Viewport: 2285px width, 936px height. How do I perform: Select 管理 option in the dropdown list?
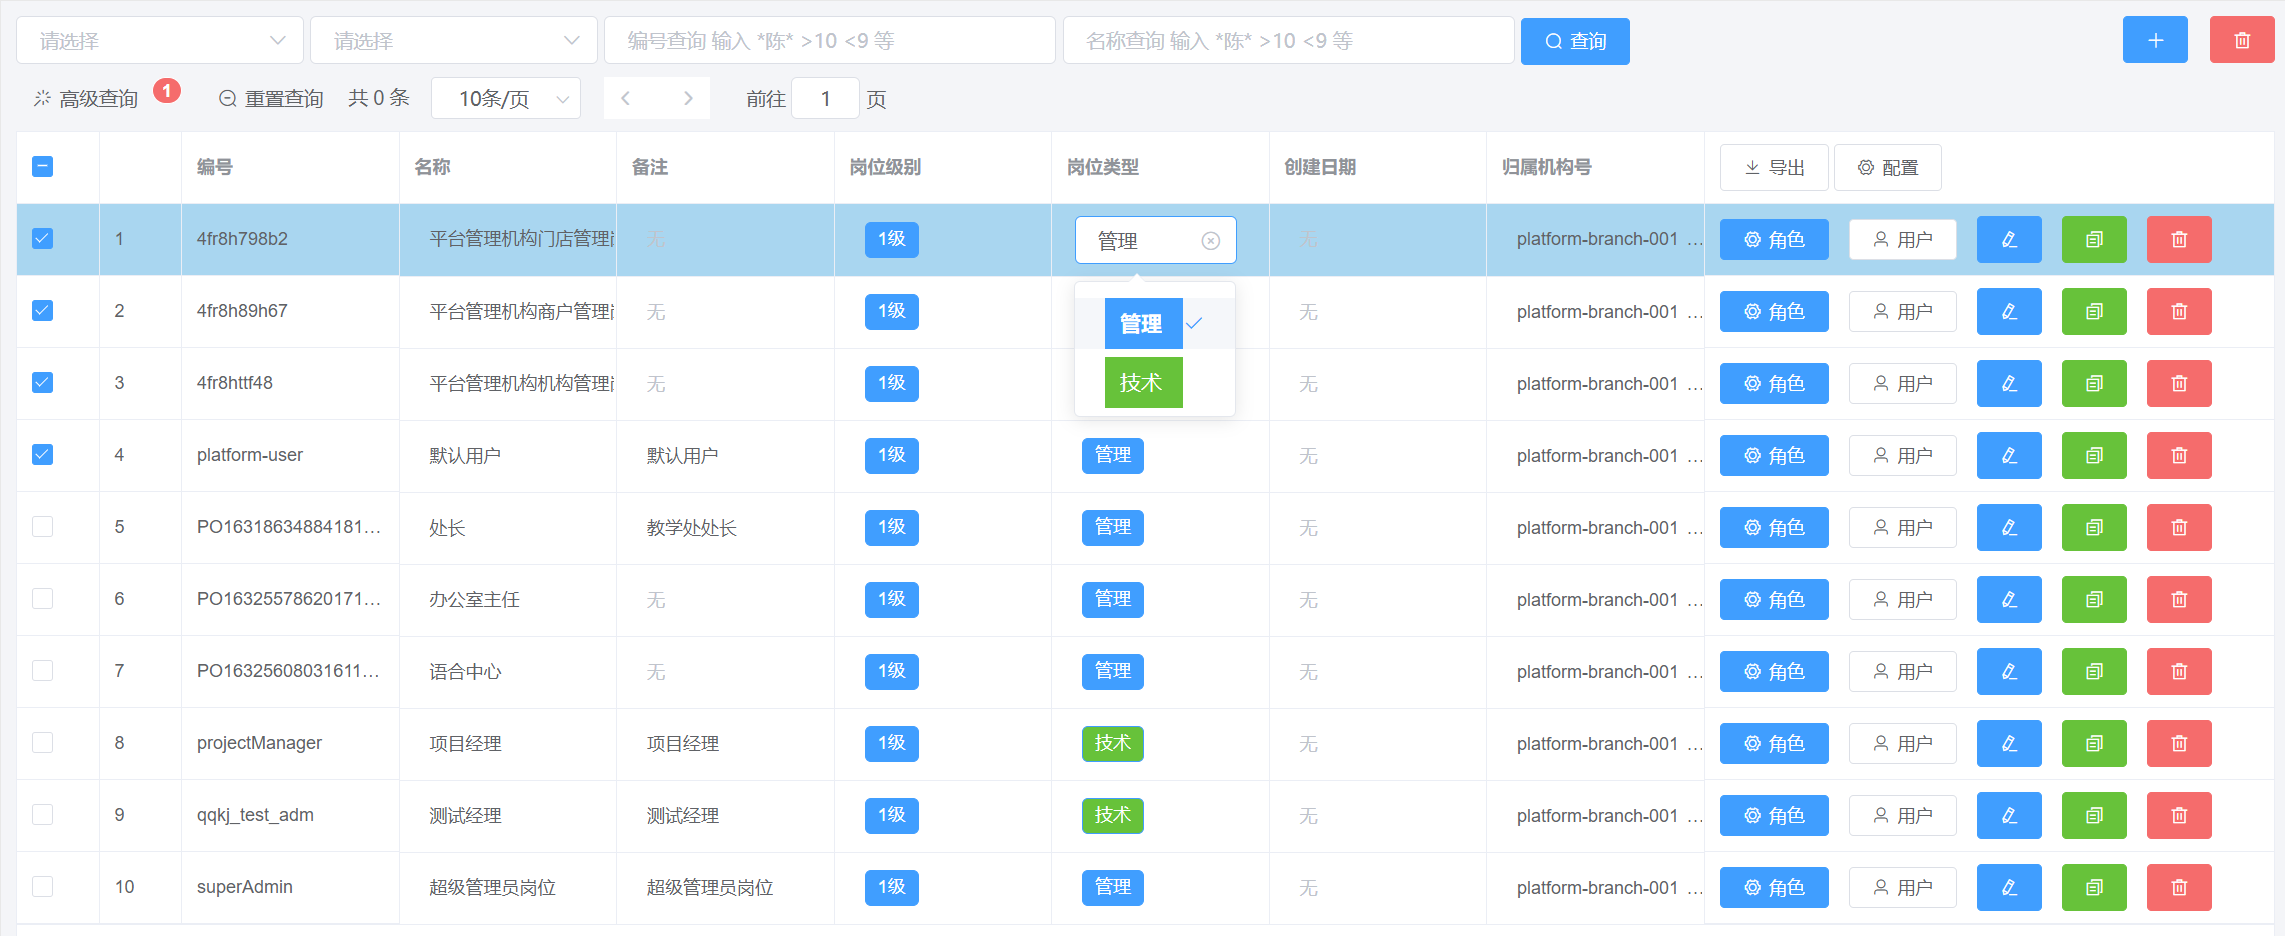(1143, 324)
